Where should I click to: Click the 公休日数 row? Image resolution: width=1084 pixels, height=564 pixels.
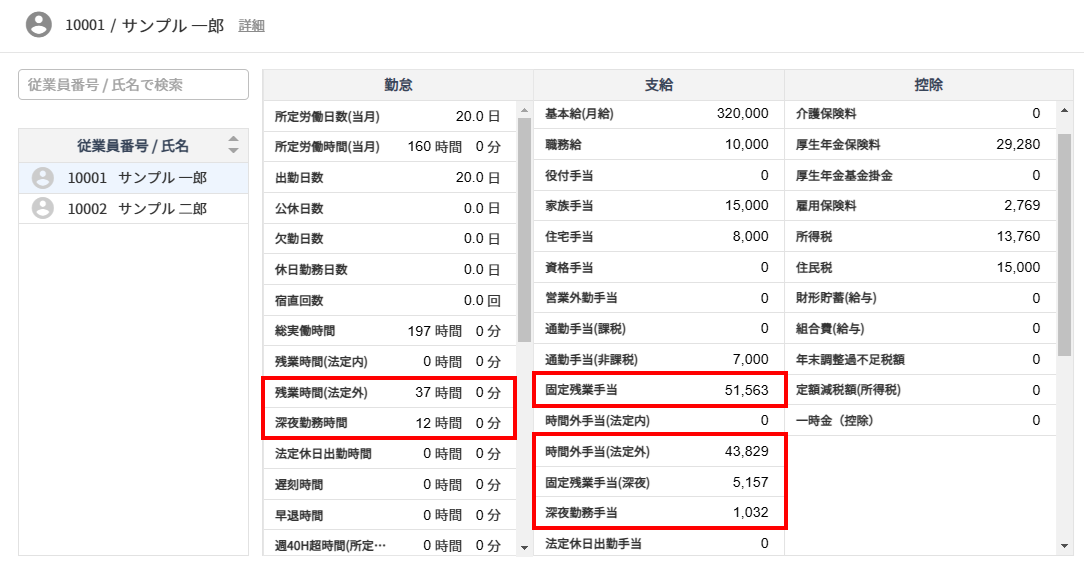point(389,208)
